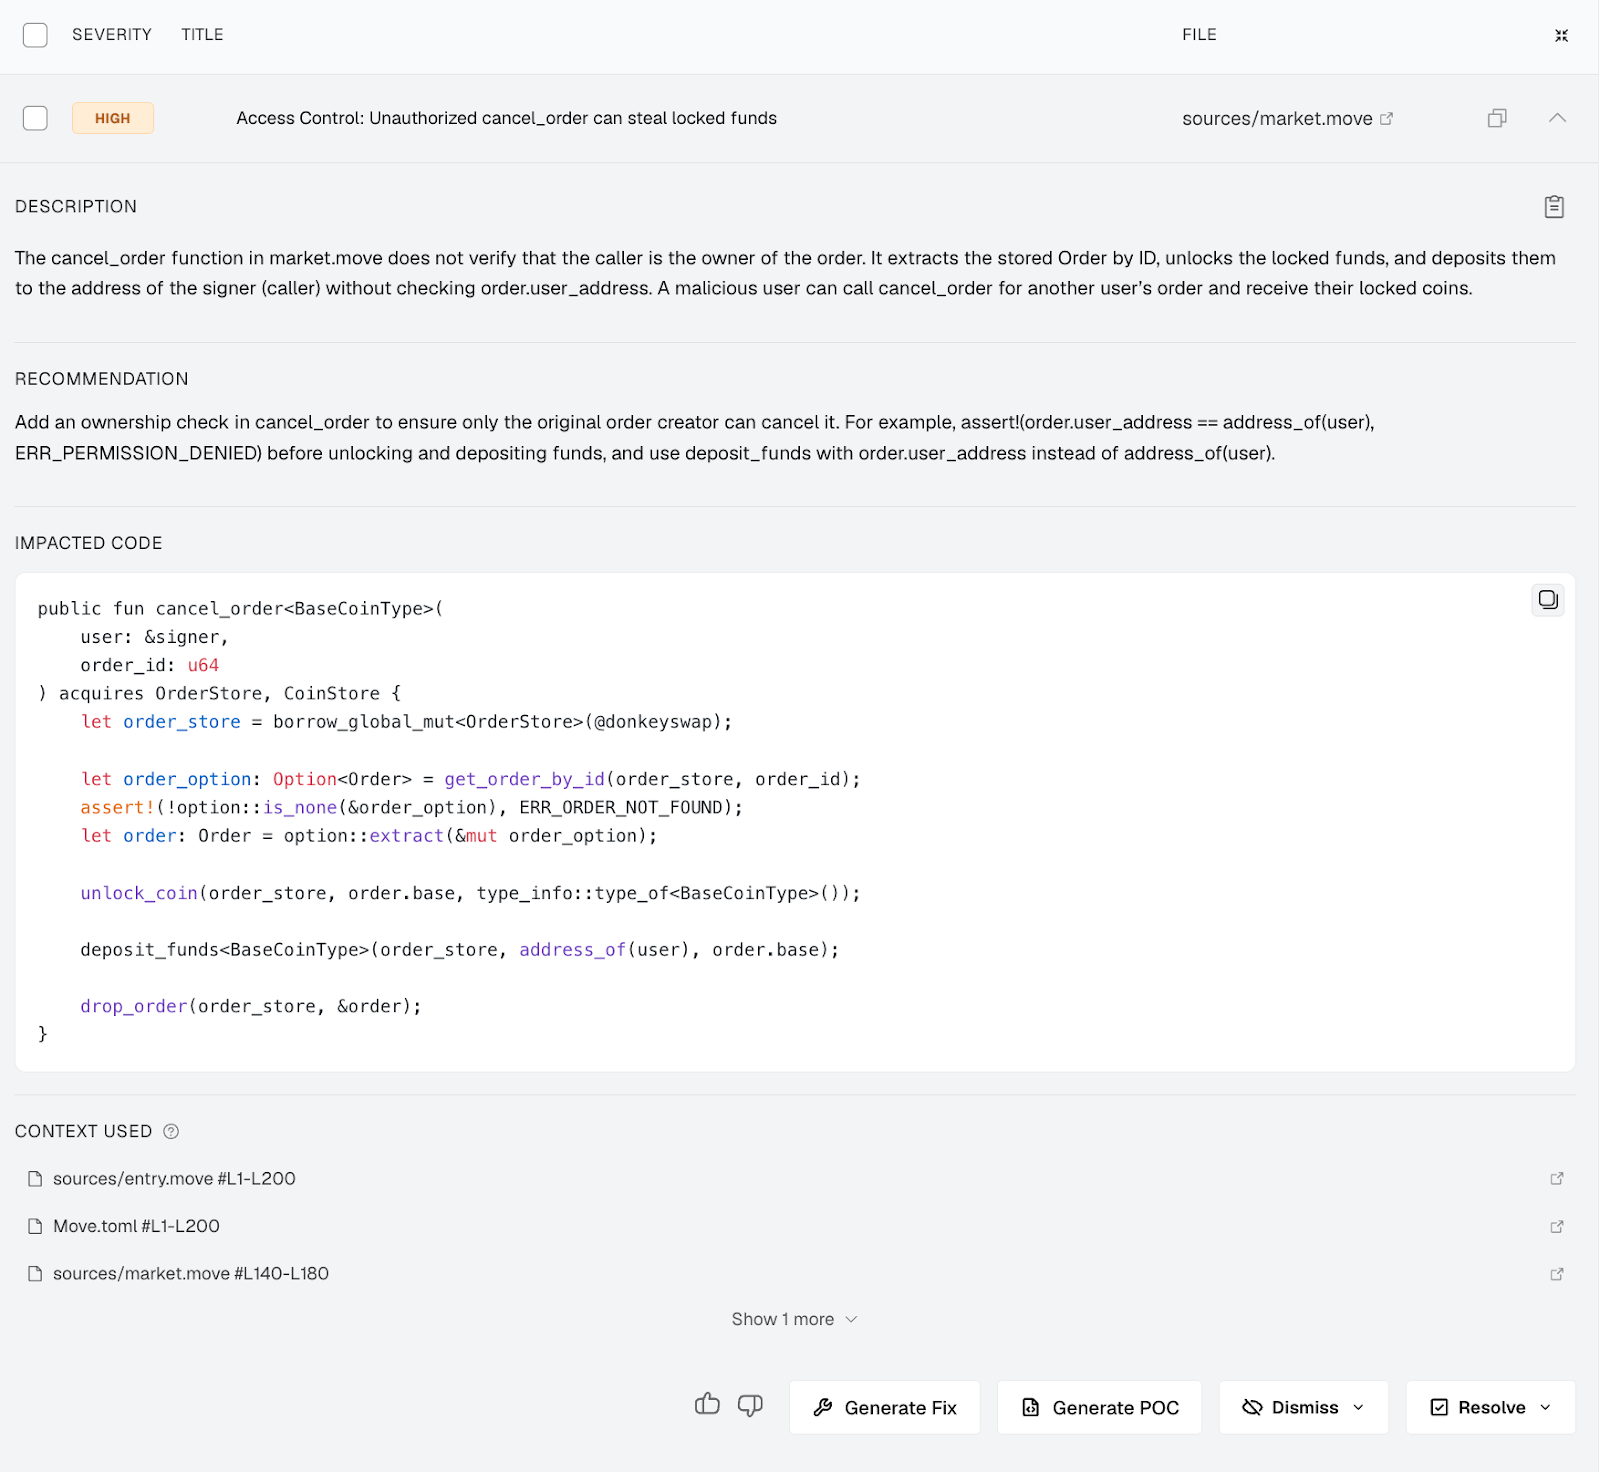Click finding title 'Unauthorized cancel_order can steal locked funds'
This screenshot has height=1472, width=1600.
(573, 118)
